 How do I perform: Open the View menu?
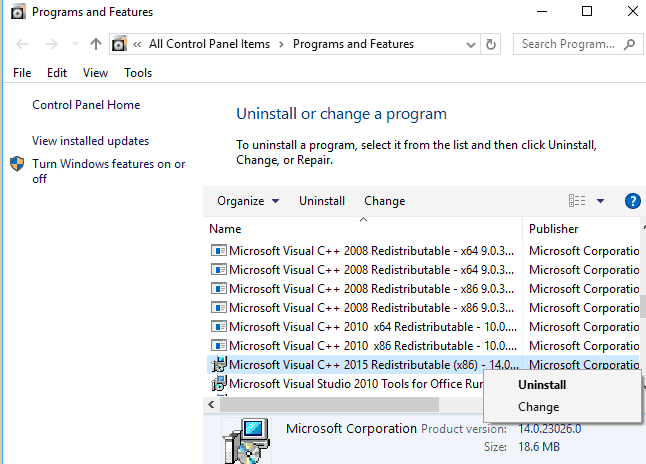95,73
